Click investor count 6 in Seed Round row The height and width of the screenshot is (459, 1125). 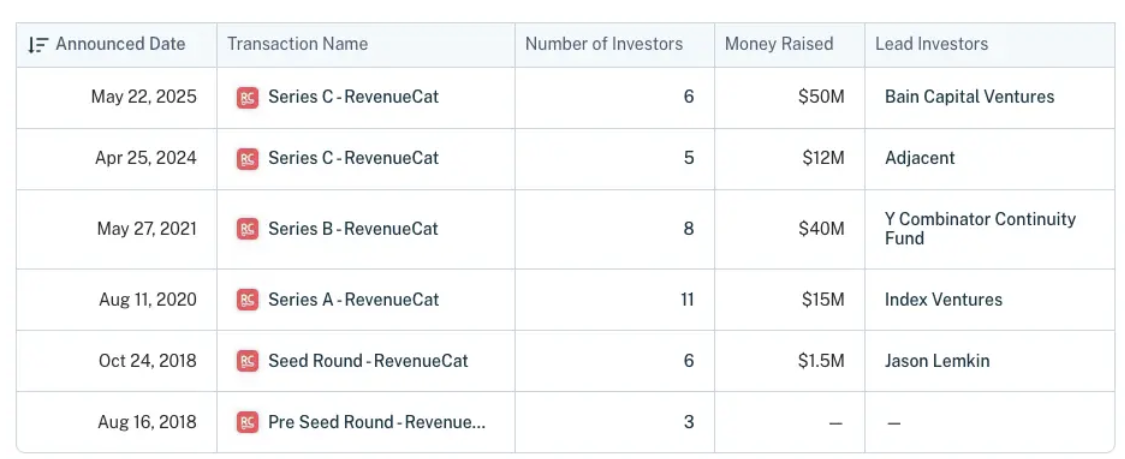pos(689,361)
